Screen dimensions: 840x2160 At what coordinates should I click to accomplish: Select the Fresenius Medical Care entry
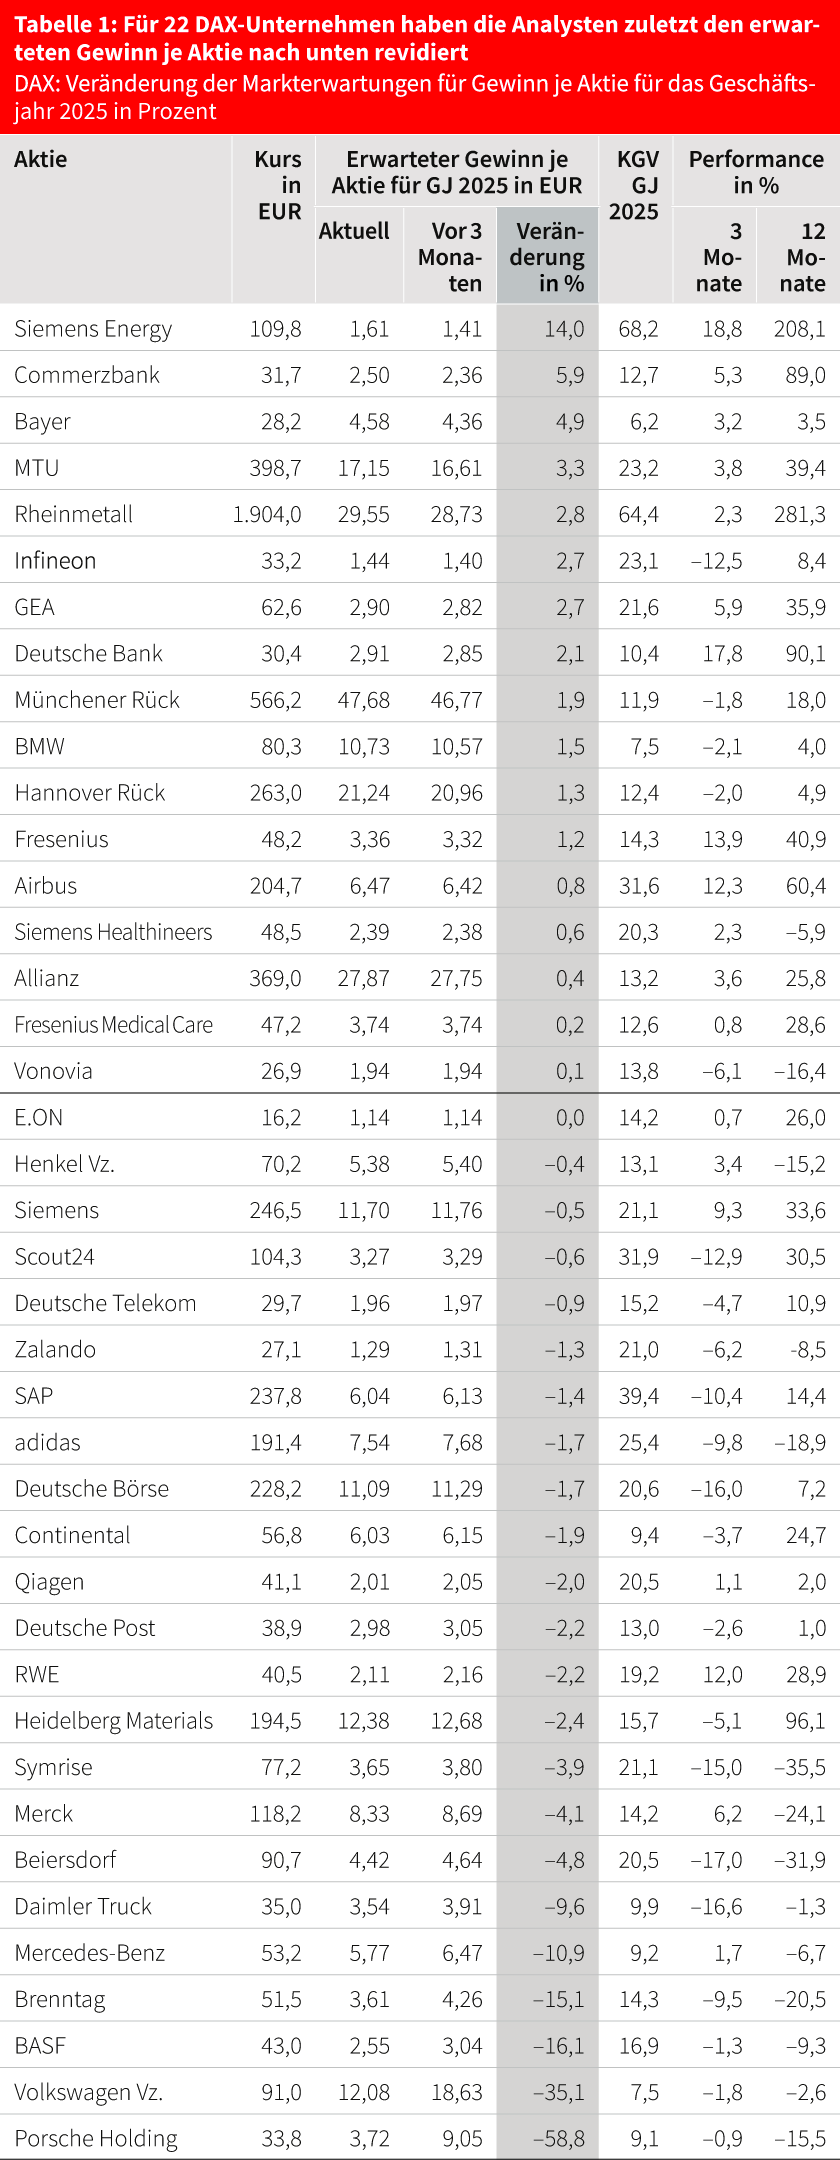[113, 1025]
